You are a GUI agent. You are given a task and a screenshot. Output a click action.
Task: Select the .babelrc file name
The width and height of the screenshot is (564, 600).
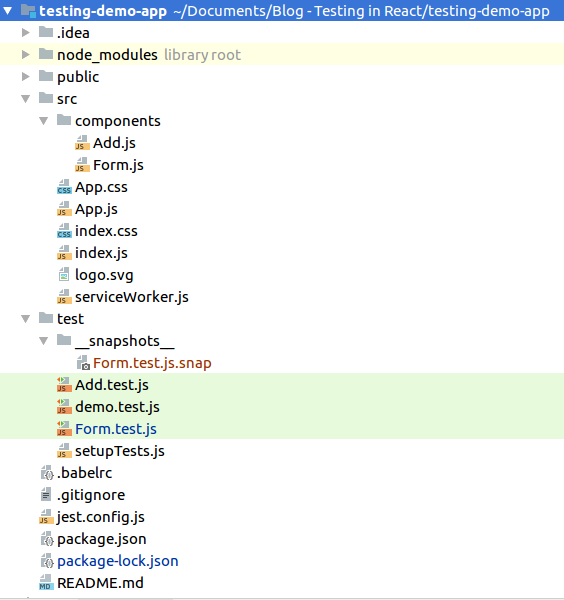tap(85, 473)
